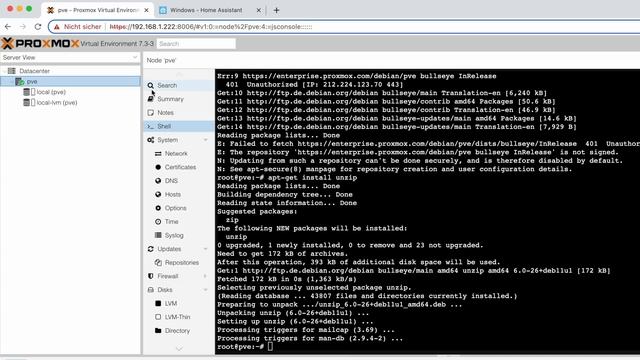Click the Syslog list icon

pos(158,235)
